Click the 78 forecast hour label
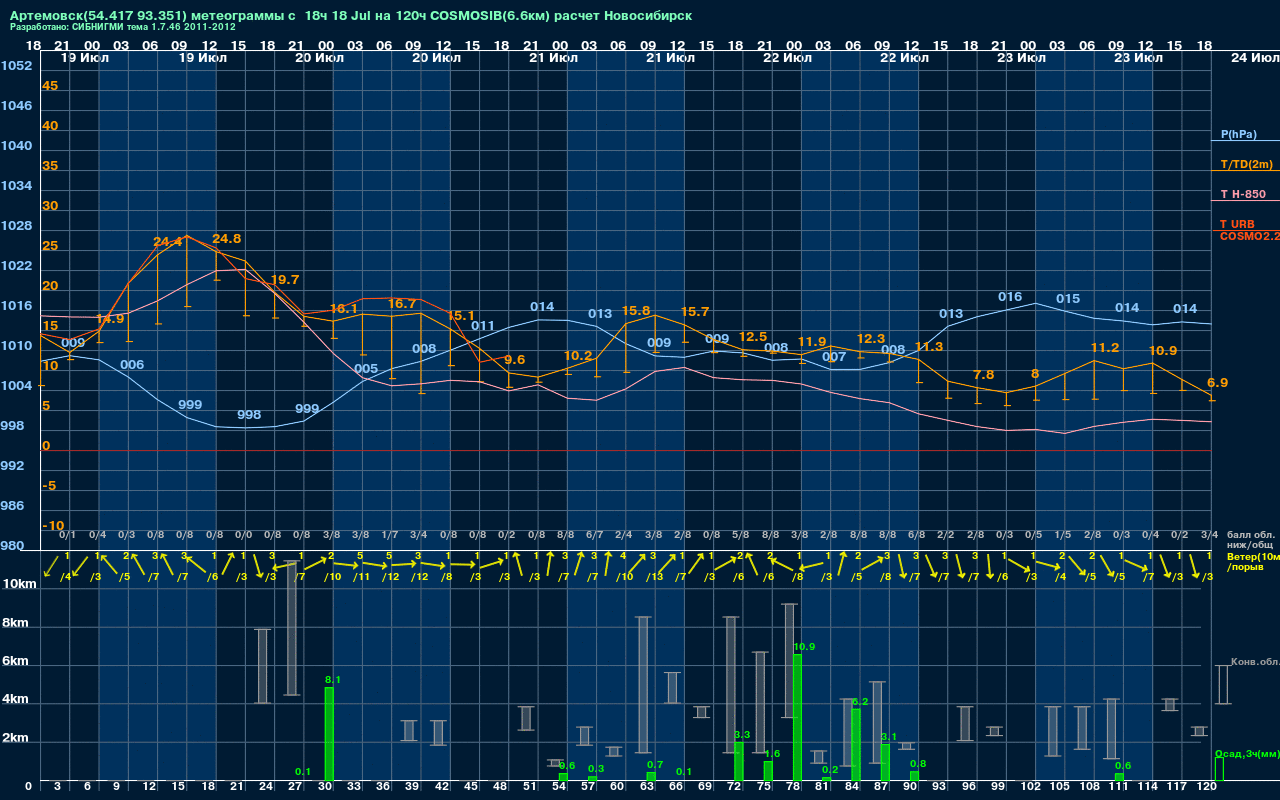 click(793, 788)
